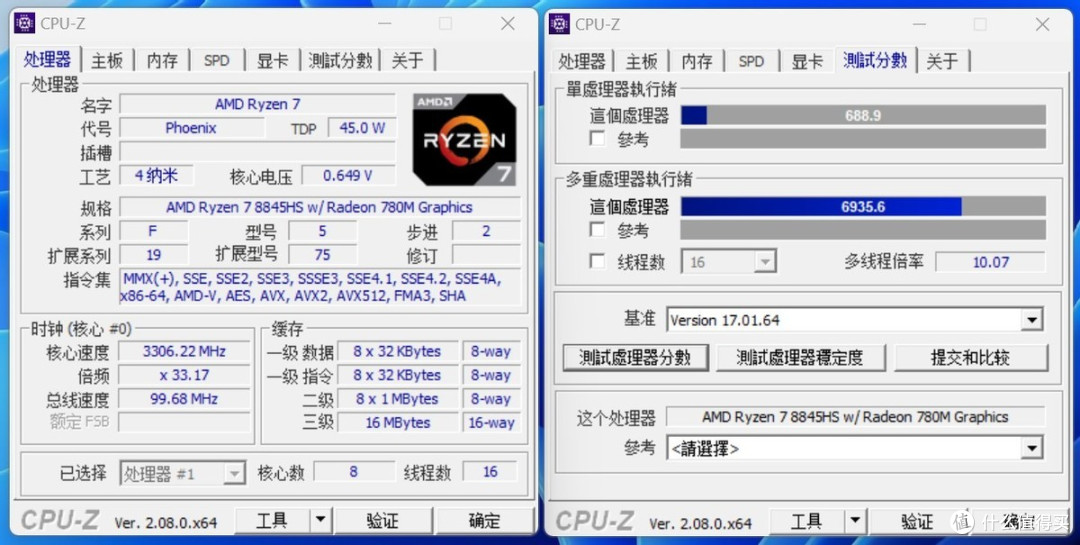The image size is (1080, 545).
Task: Click the 总线速度 value 99.68 MHz
Action: pos(184,399)
